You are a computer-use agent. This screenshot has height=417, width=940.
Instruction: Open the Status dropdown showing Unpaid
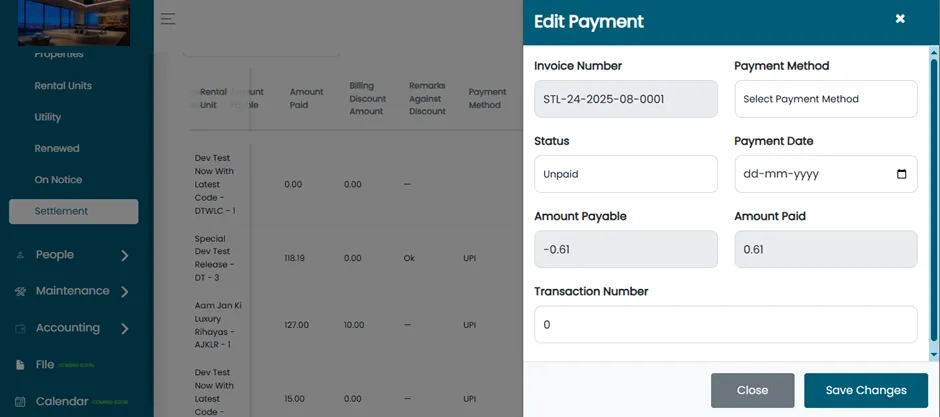(x=625, y=174)
